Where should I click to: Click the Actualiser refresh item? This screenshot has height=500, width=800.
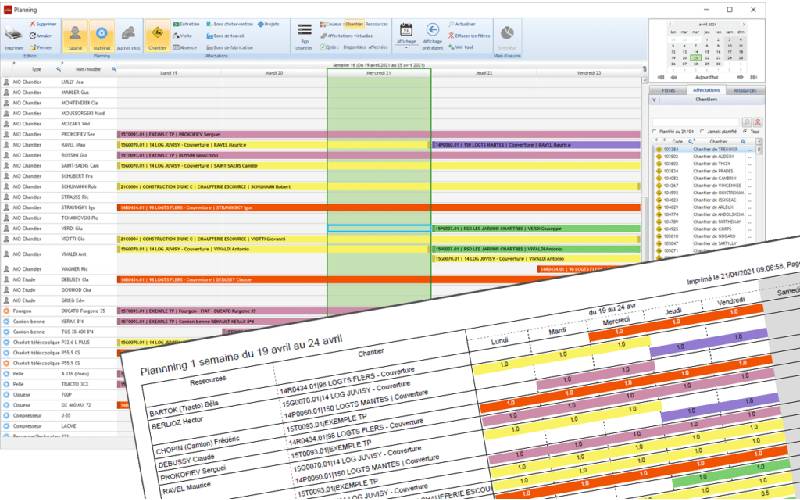[x=462, y=24]
